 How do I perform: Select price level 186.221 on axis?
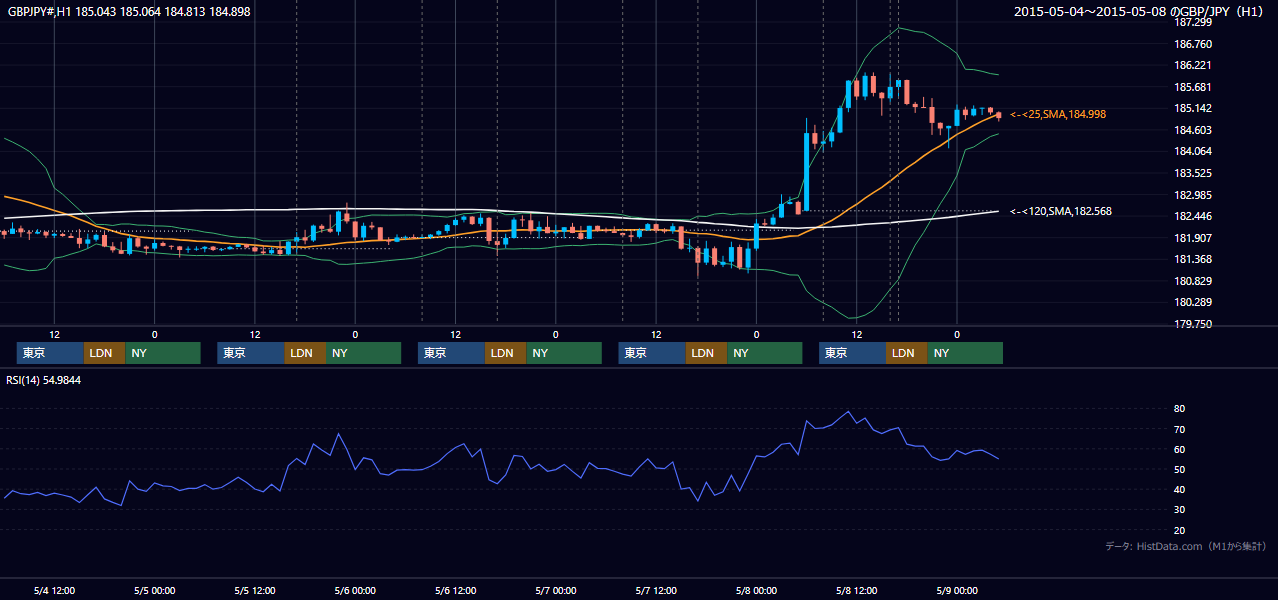point(1193,65)
